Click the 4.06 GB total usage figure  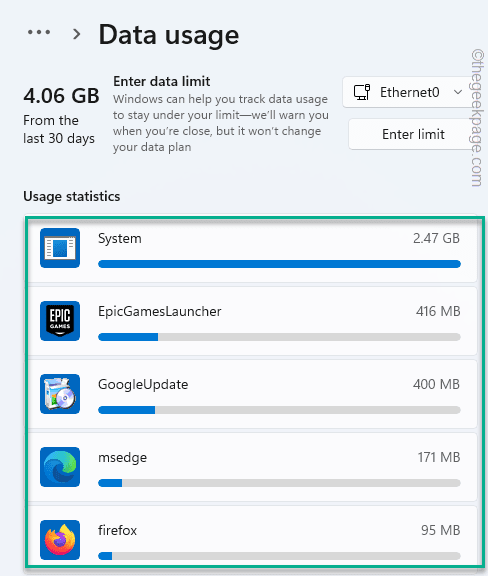pos(61,96)
